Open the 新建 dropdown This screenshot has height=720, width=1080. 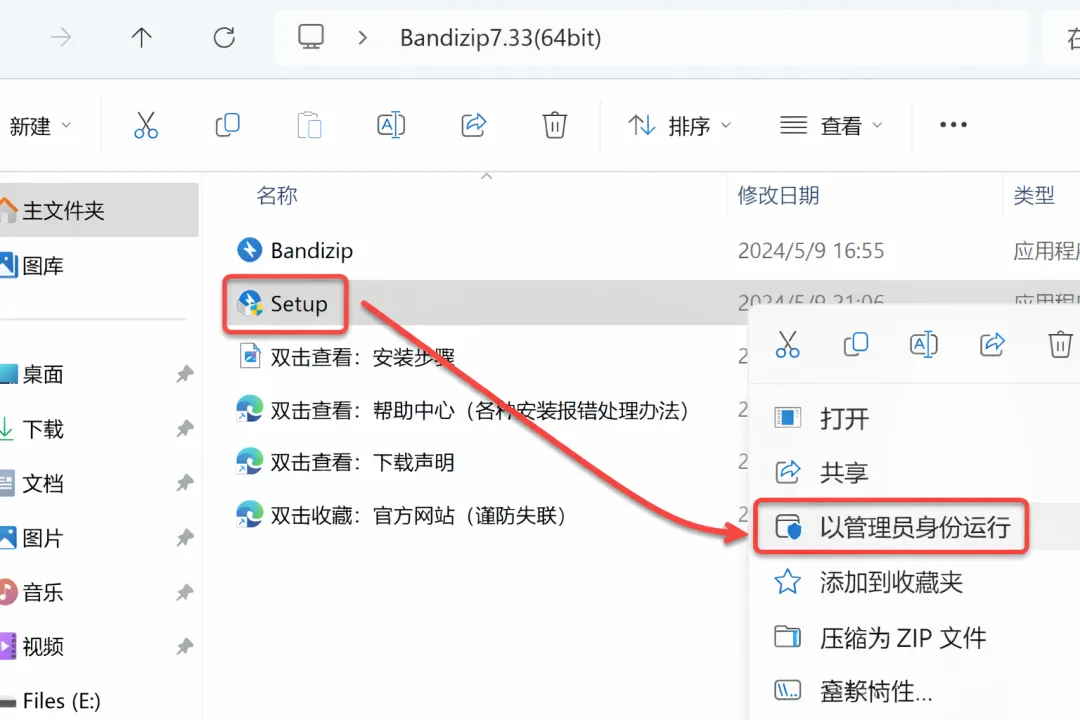40,126
